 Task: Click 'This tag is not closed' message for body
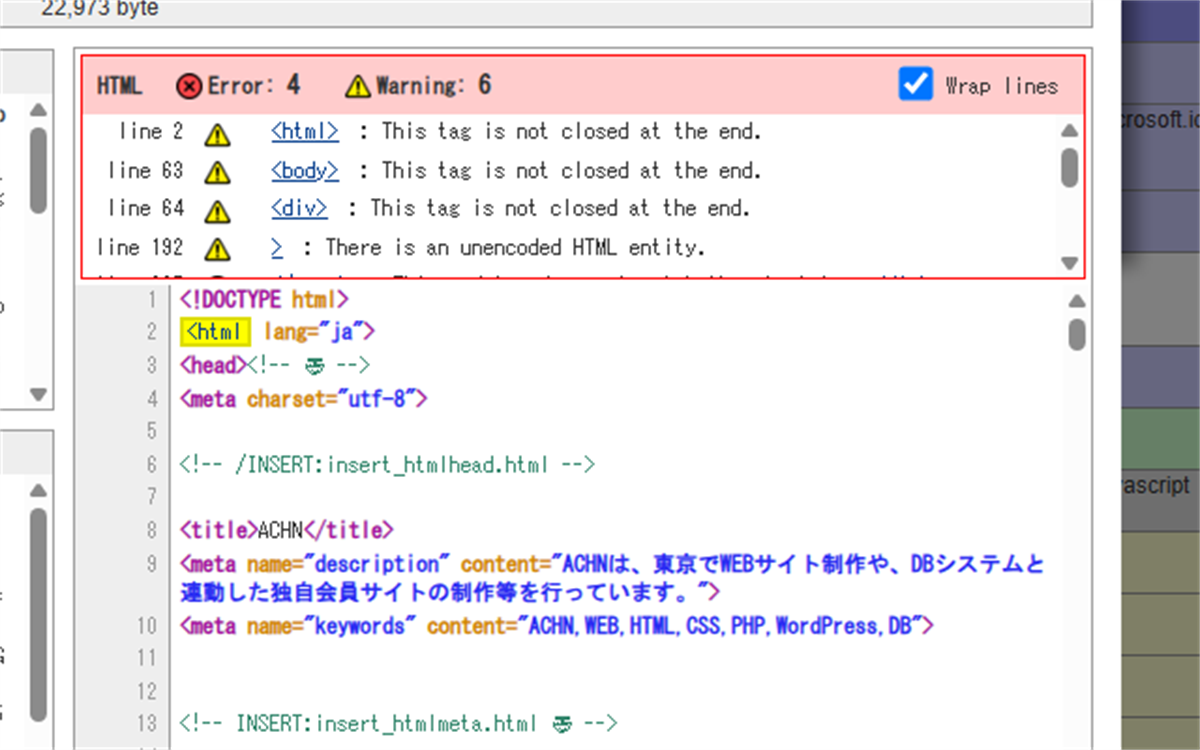pos(571,170)
